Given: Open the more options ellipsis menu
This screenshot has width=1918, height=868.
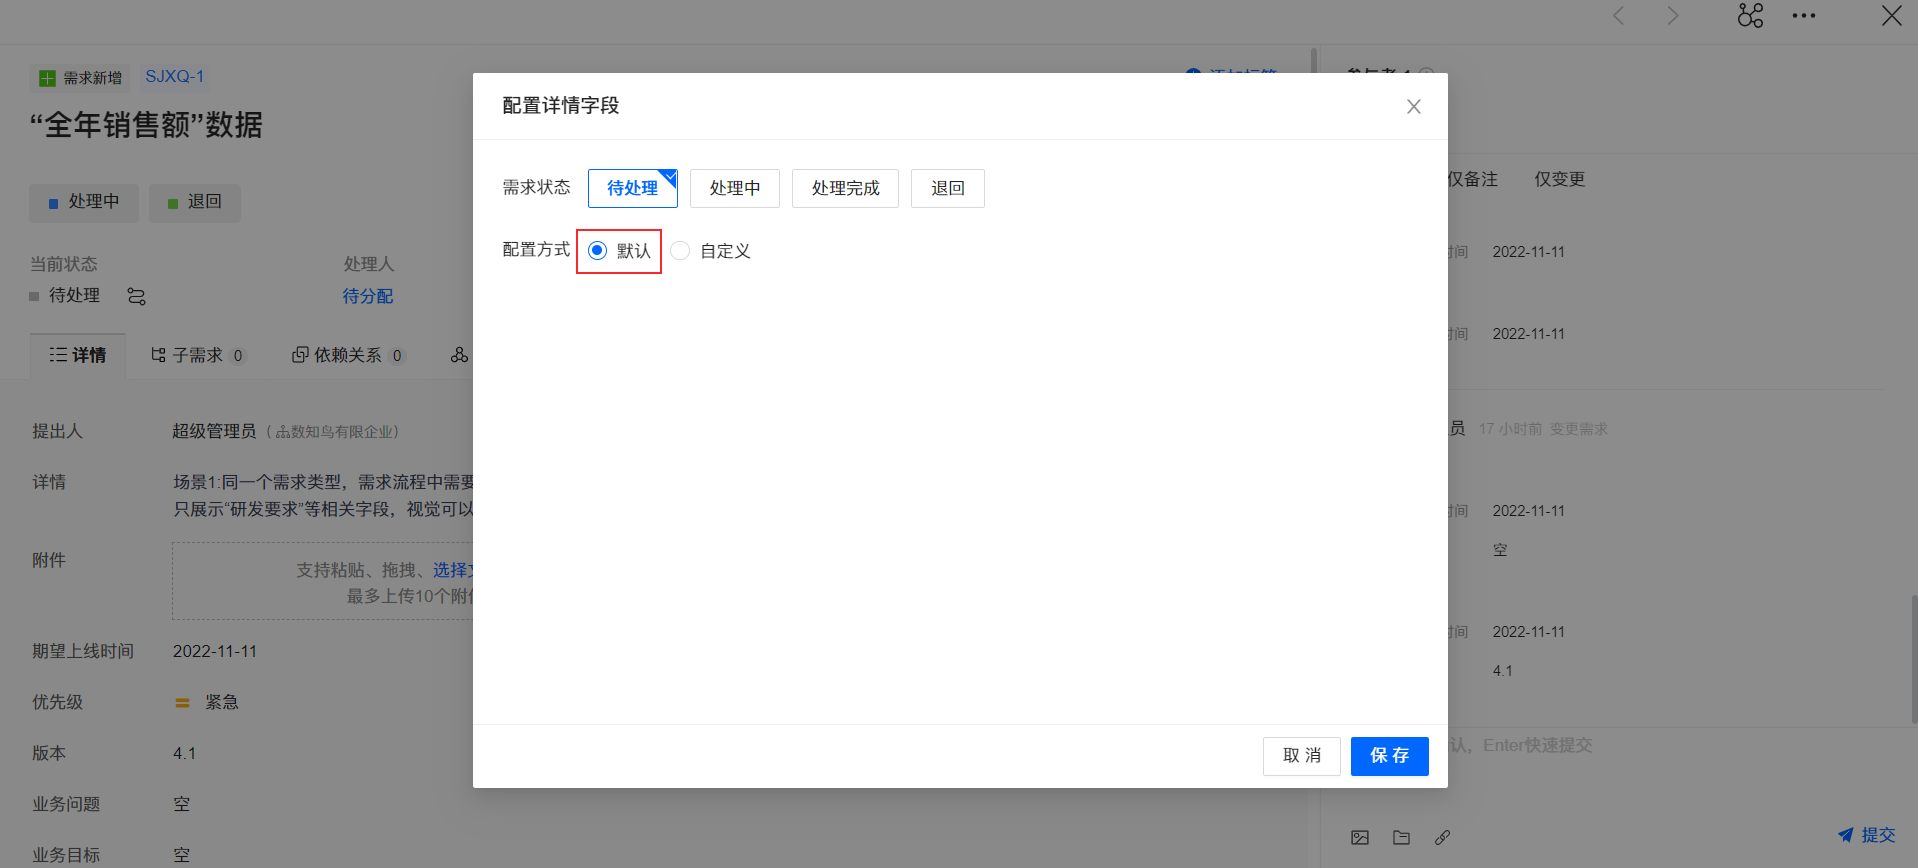Looking at the screenshot, I should click(1804, 16).
